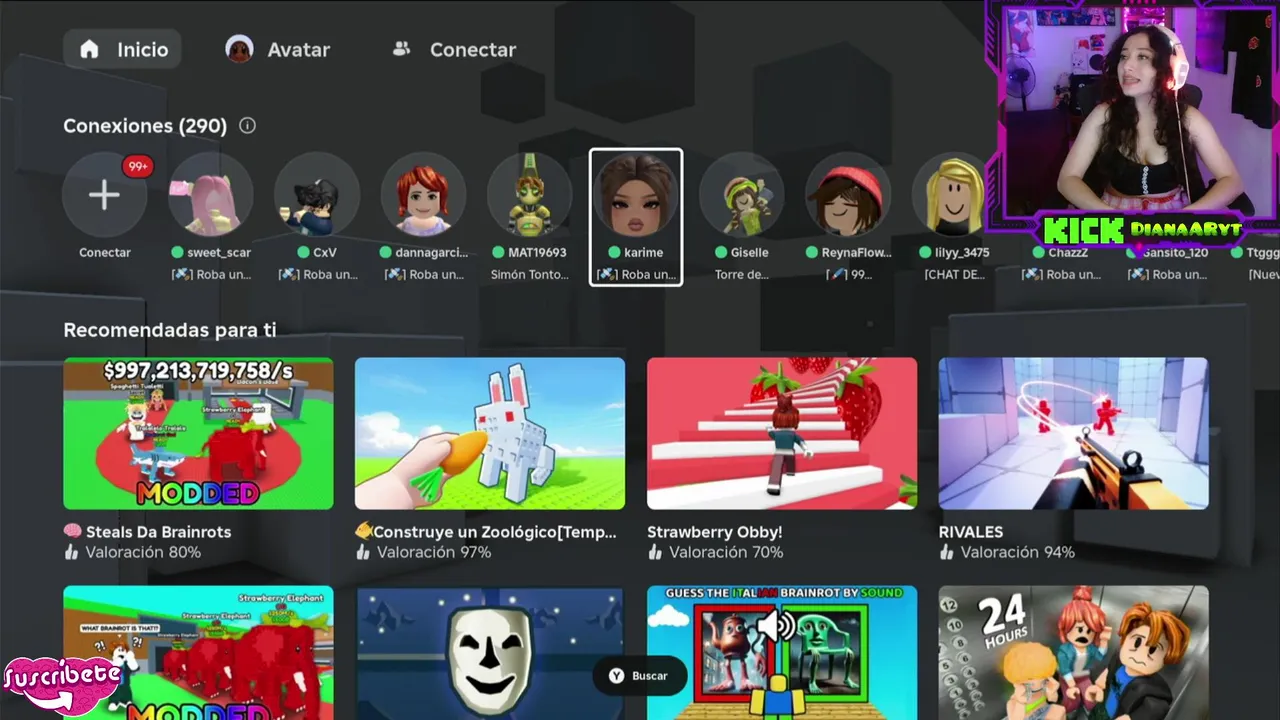Select CxV's avatar
The height and width of the screenshot is (720, 1280).
coord(317,195)
